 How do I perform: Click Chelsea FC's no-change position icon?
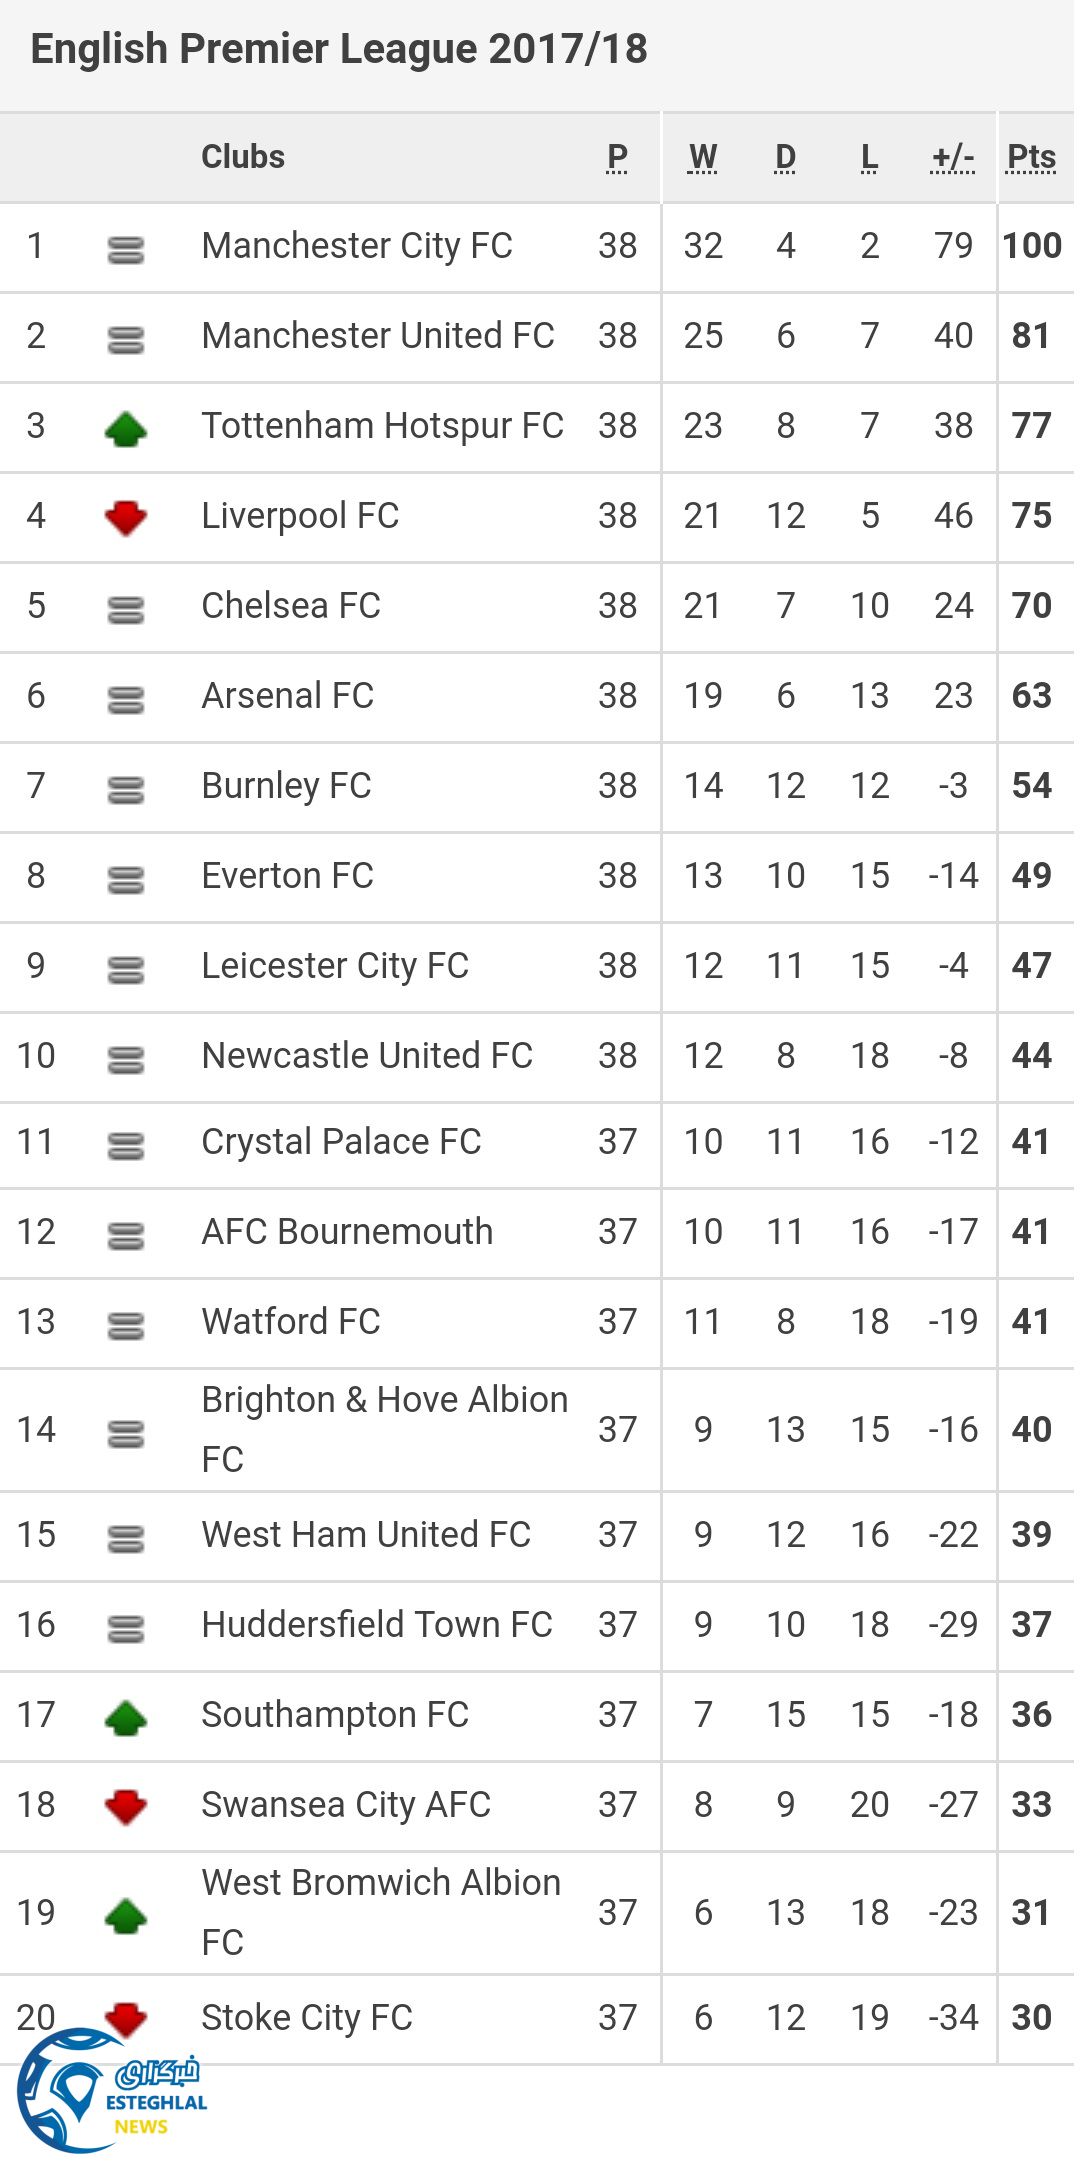pos(126,609)
